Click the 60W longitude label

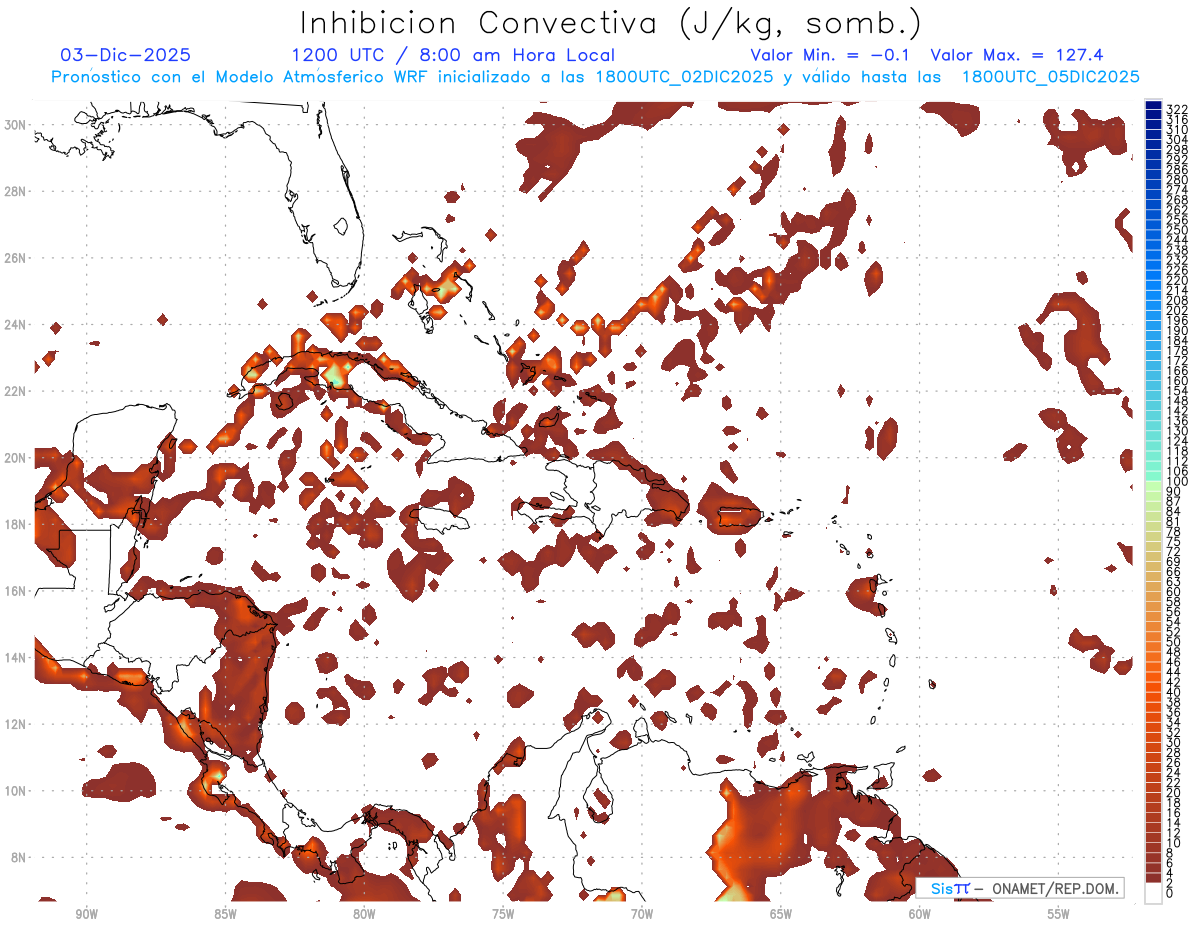click(920, 913)
